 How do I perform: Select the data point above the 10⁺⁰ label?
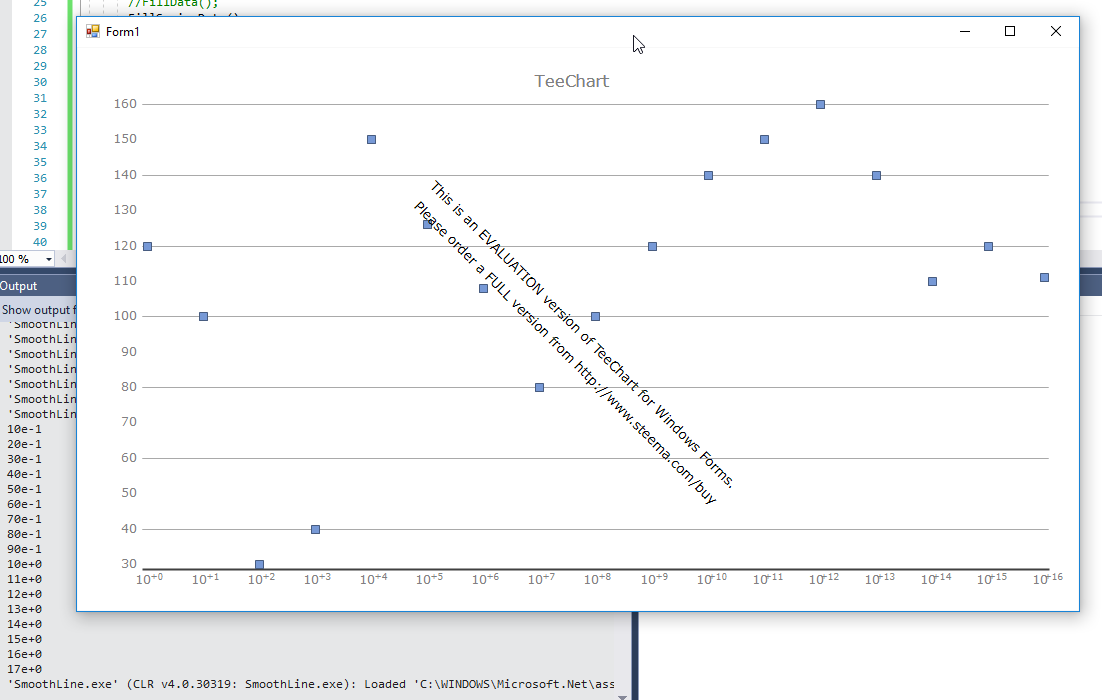(x=148, y=247)
